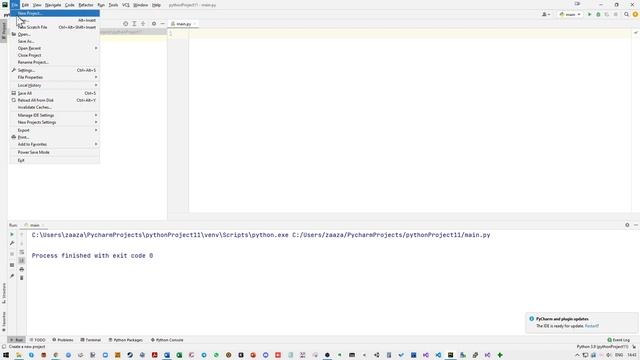
Task: Click Select Opened File target icon
Action: point(125,24)
